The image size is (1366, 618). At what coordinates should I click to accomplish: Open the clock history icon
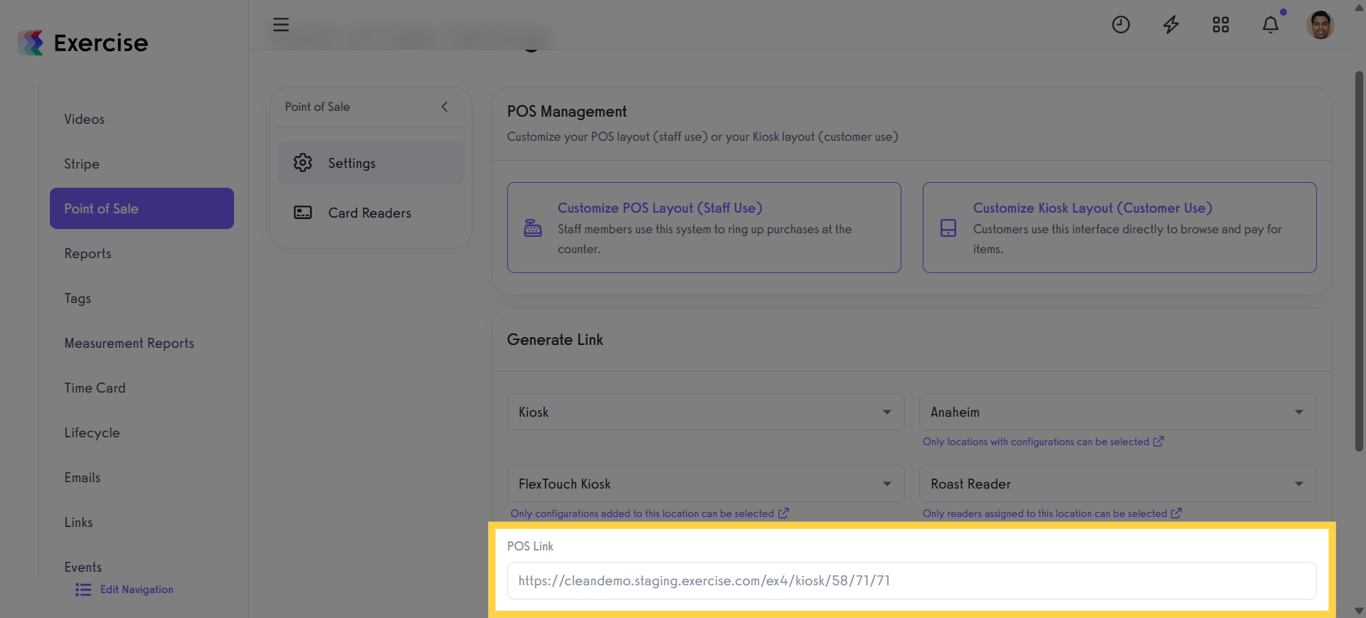point(1121,25)
